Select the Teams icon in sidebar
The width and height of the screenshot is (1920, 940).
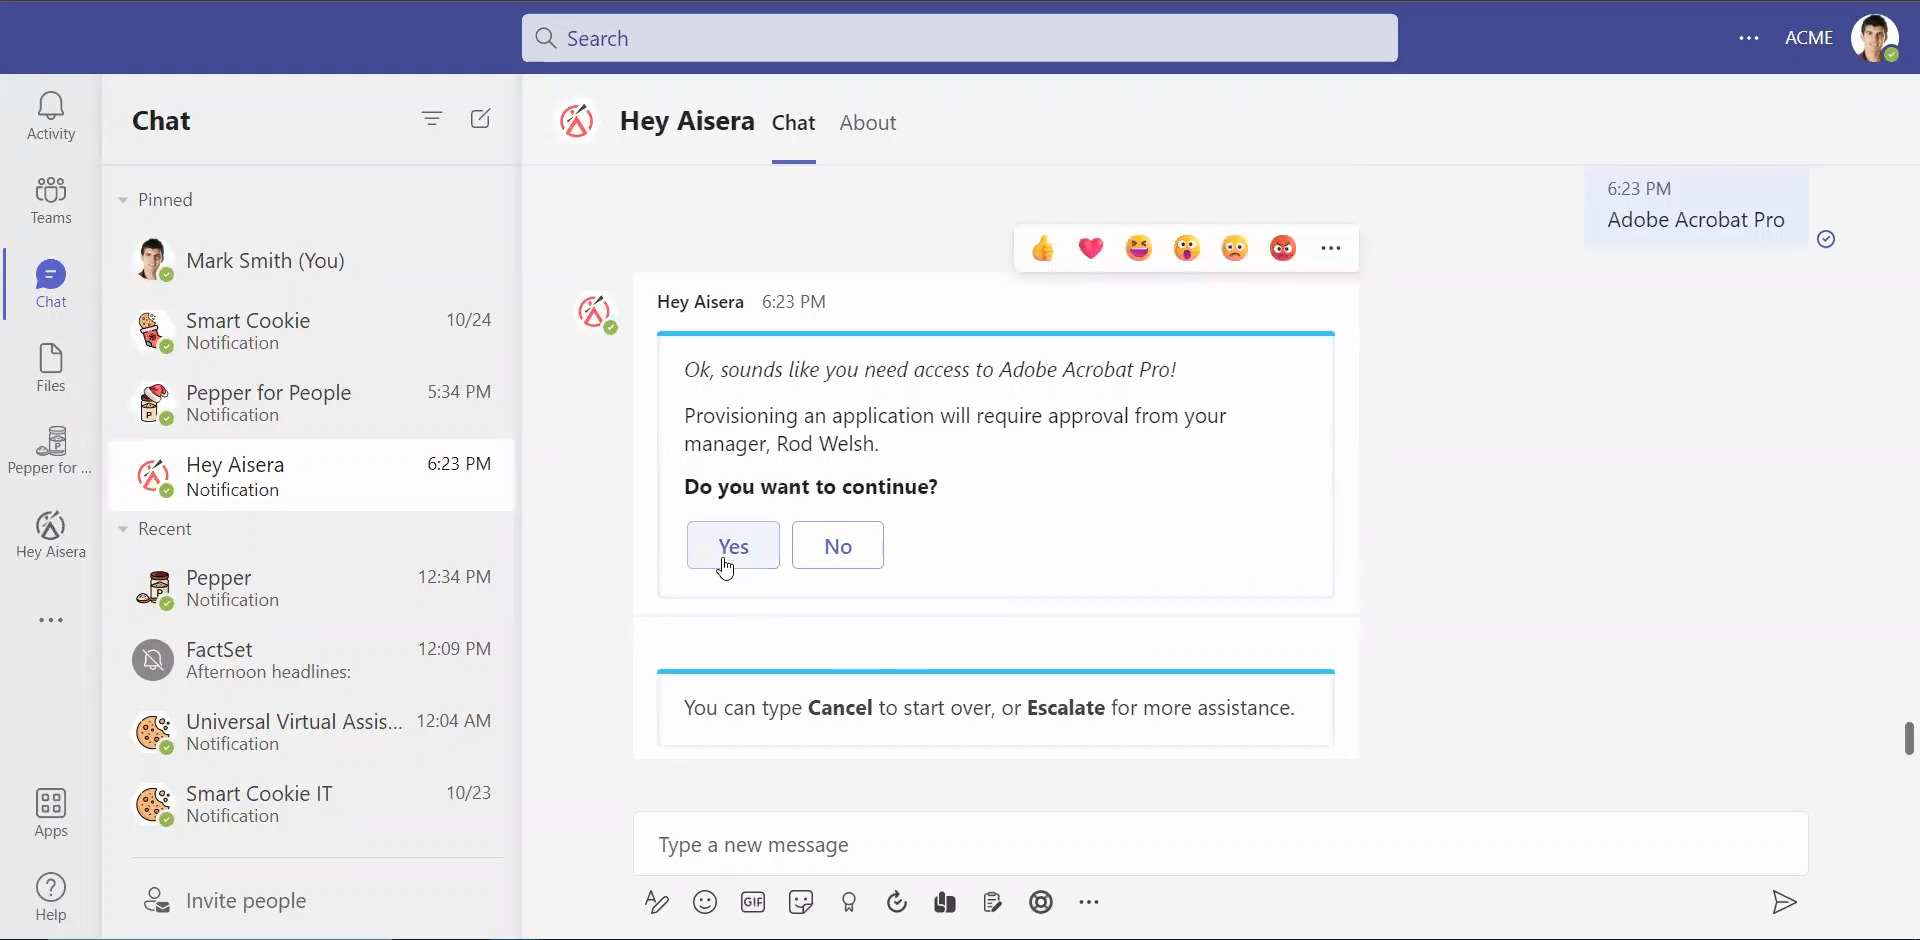[49, 199]
